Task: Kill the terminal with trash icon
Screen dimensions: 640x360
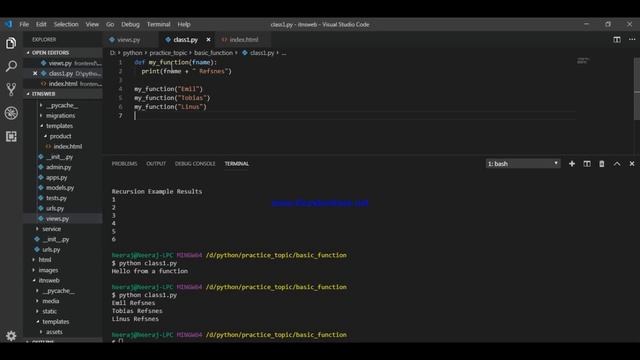Action: click(x=602, y=164)
